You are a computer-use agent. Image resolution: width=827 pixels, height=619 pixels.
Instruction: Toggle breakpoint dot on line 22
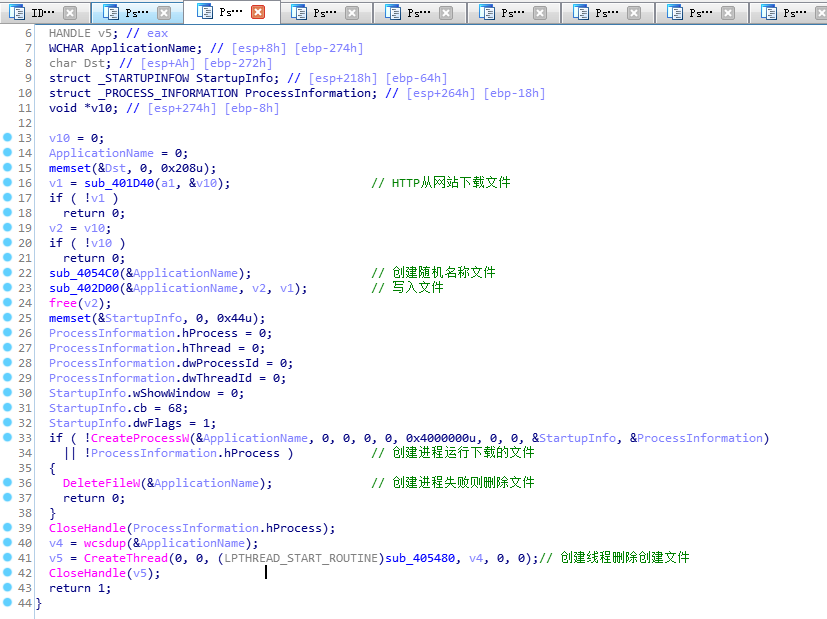click(7, 272)
